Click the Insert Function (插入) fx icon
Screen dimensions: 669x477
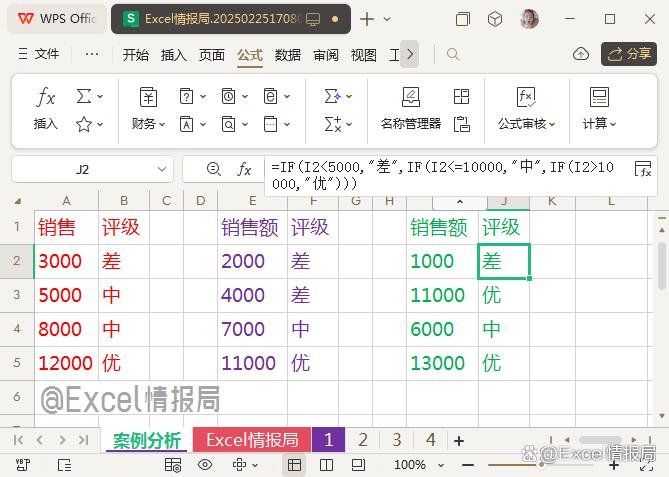46,98
